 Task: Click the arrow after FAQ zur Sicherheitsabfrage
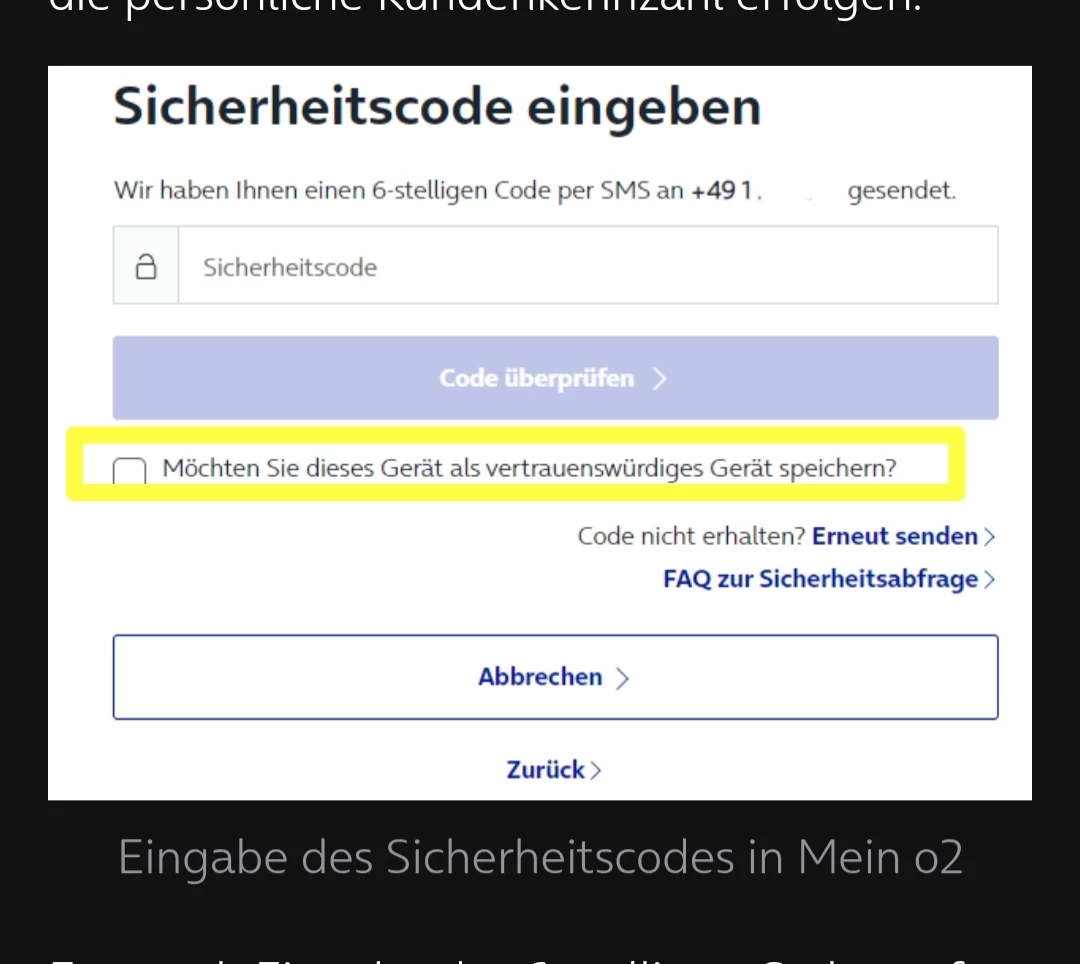coord(989,580)
